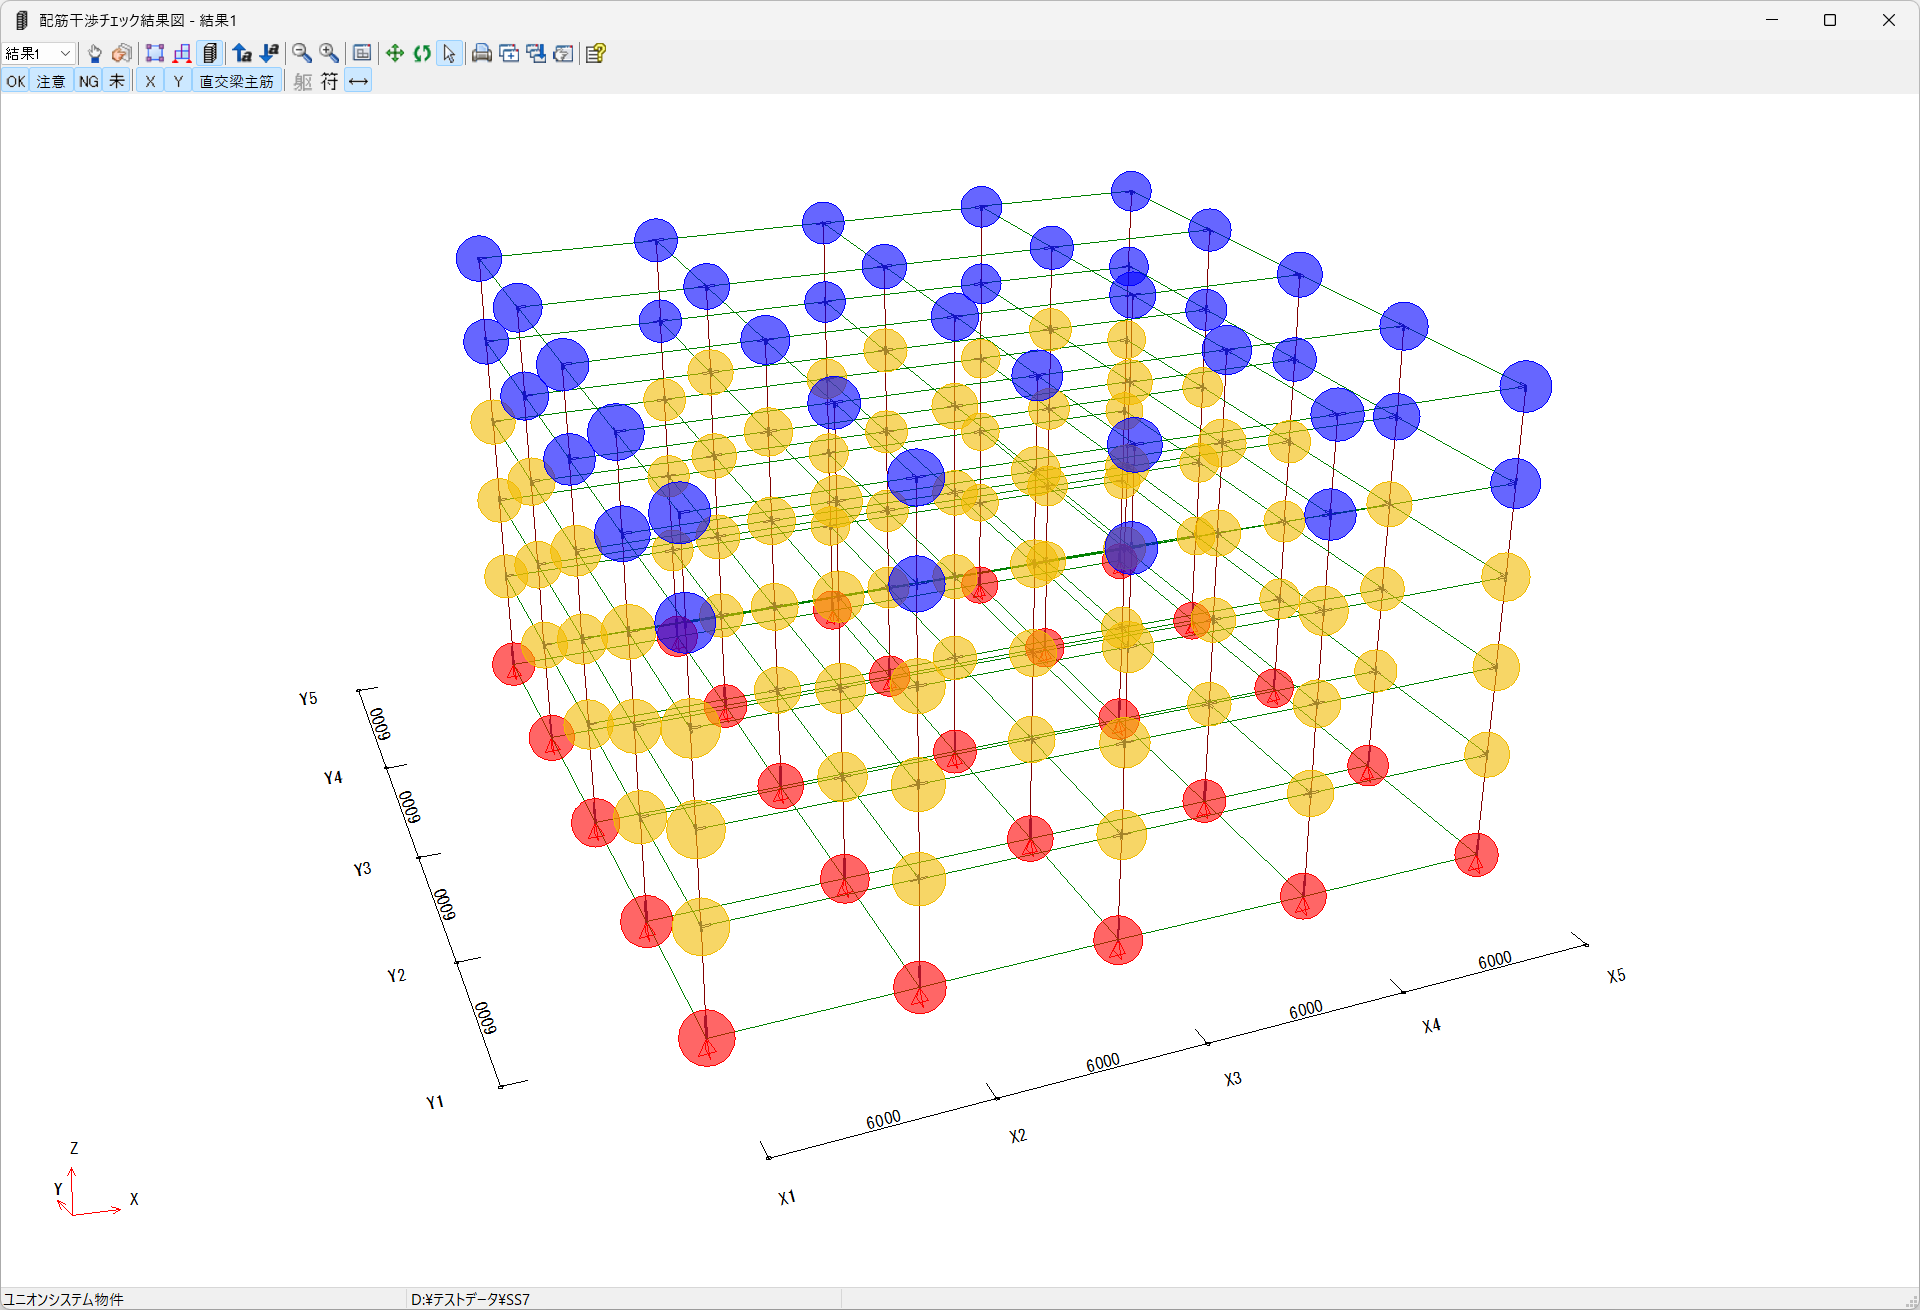Select the green pan move tool
Image resolution: width=1920 pixels, height=1310 pixels.
395,54
